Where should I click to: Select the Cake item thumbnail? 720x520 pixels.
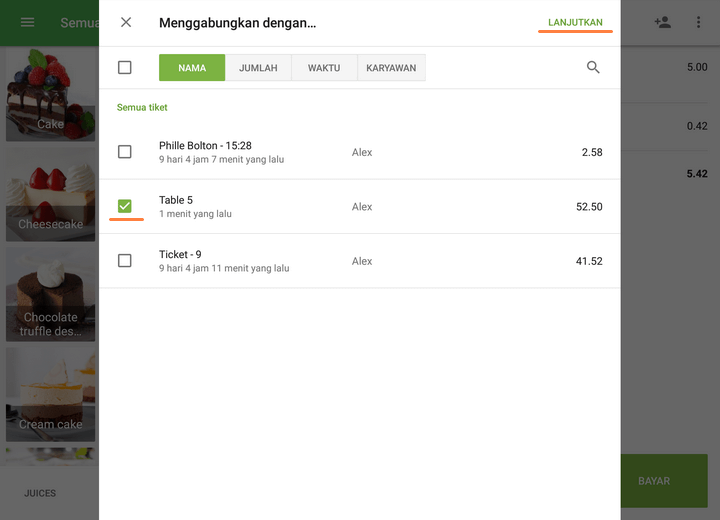pos(50,95)
